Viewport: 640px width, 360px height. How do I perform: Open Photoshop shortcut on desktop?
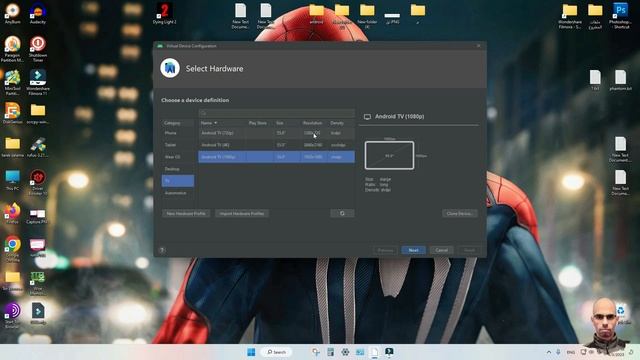pyautogui.click(x=620, y=16)
